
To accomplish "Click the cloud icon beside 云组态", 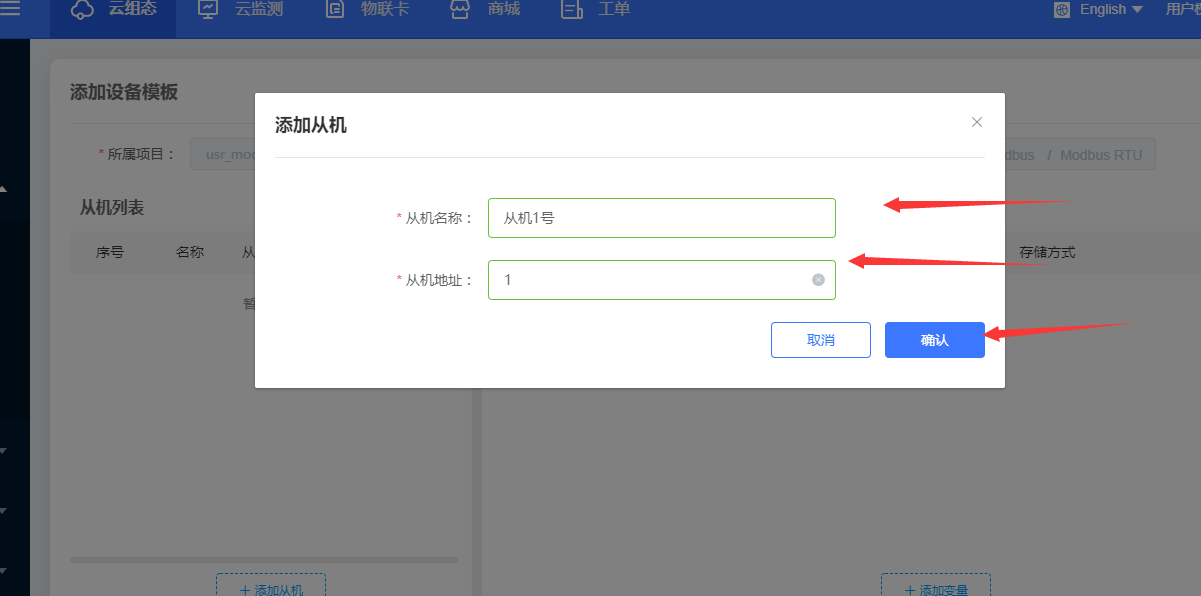I will [x=82, y=10].
